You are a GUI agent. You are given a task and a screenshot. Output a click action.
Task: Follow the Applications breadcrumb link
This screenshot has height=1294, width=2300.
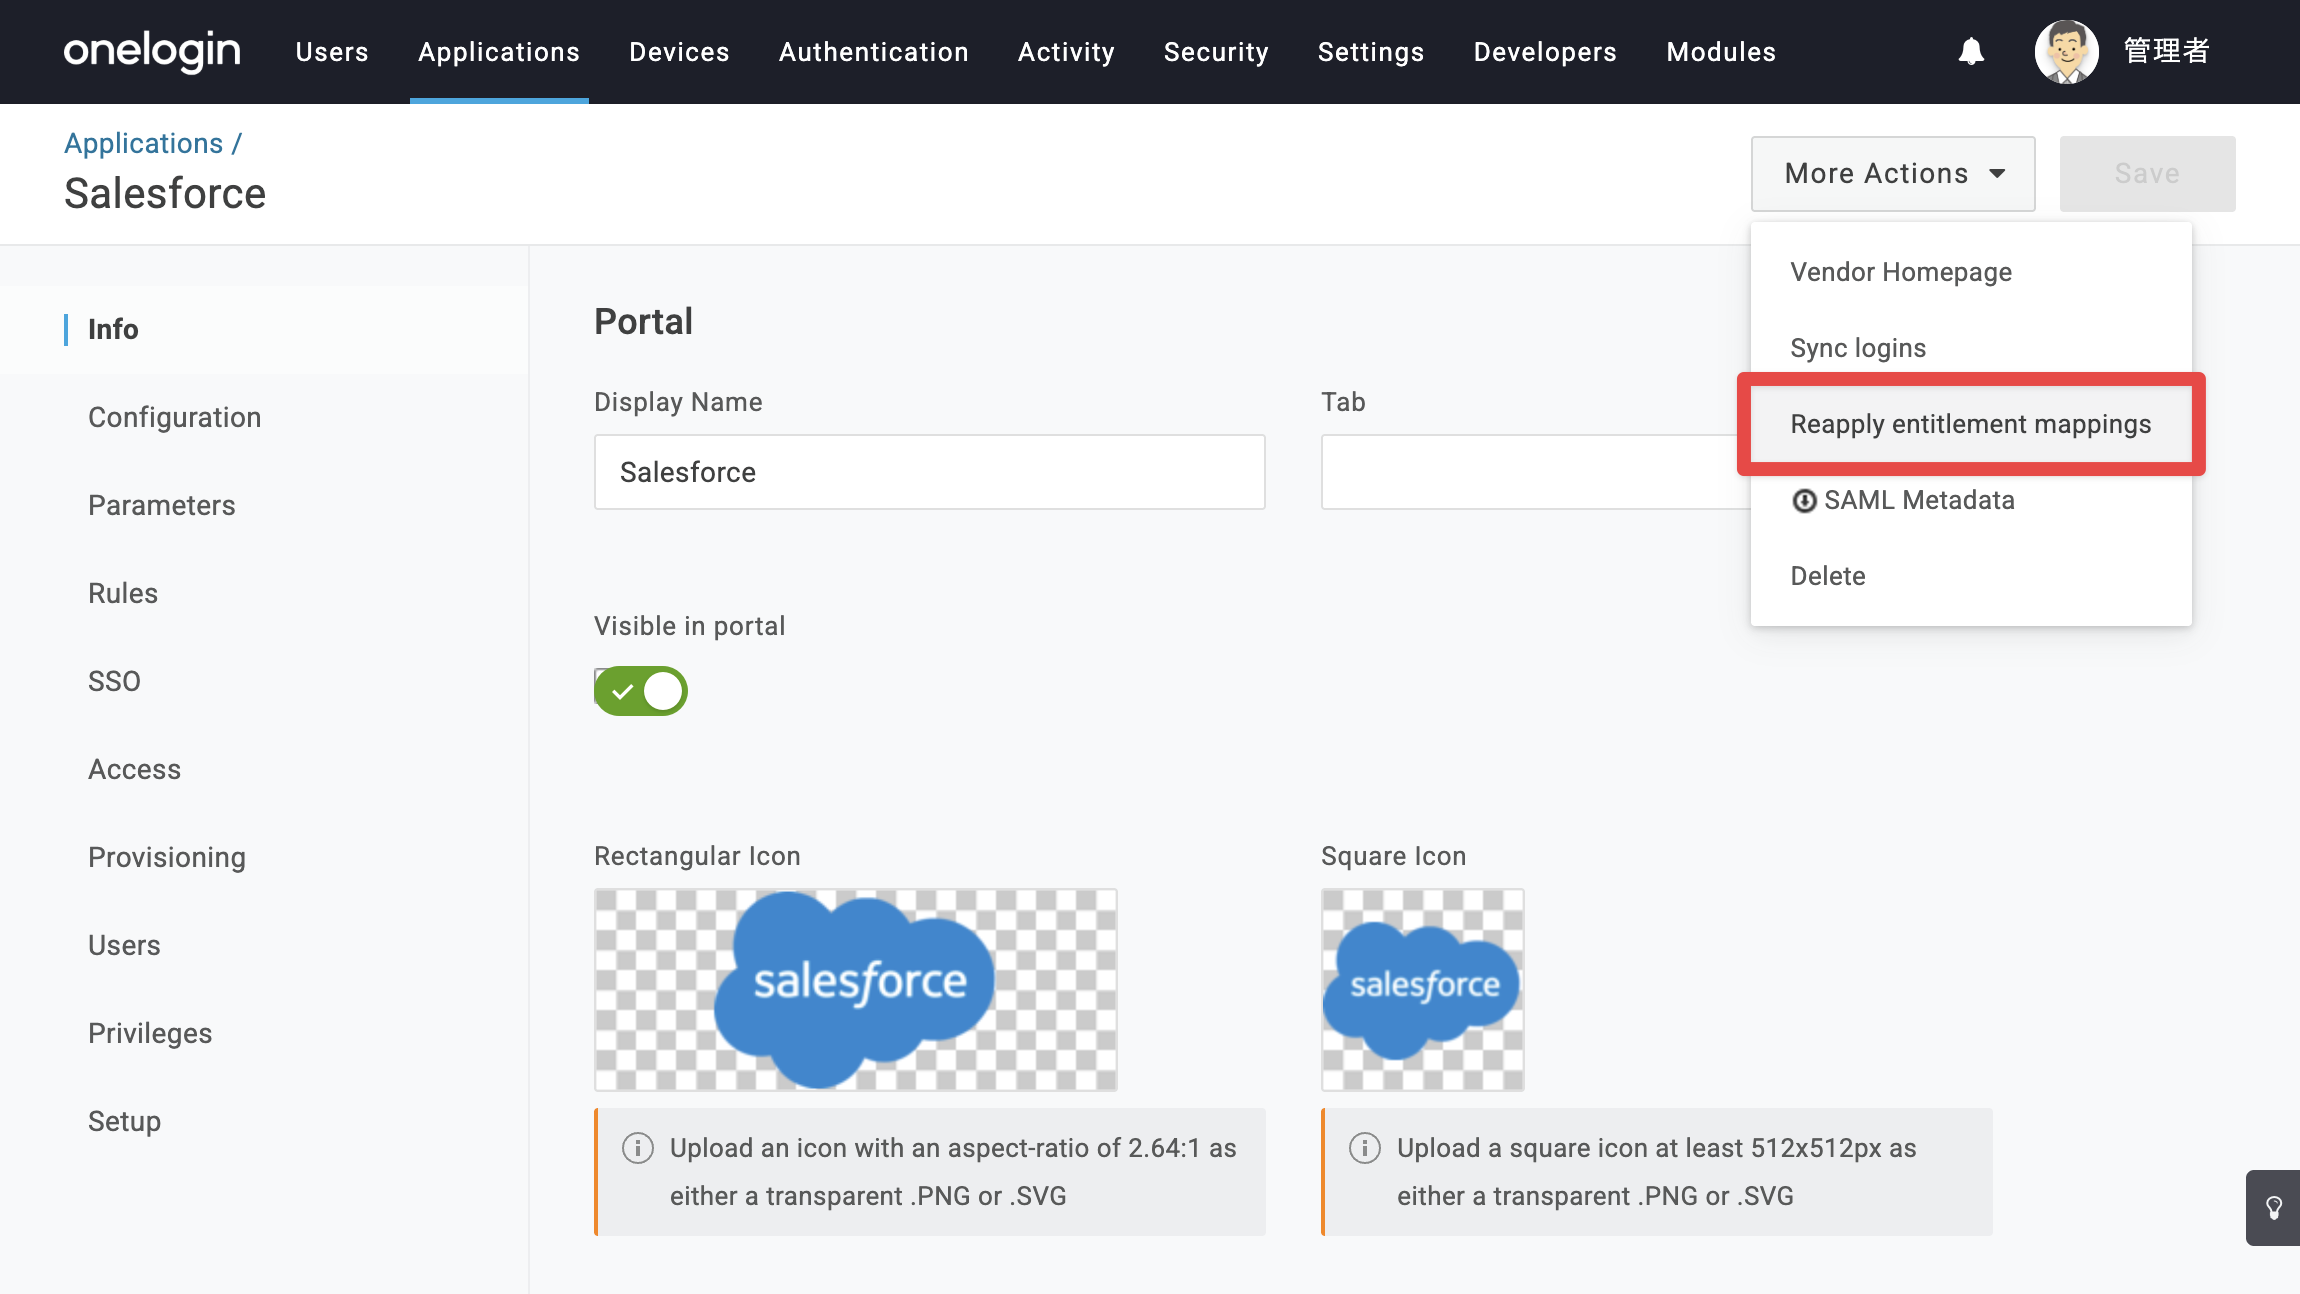pyautogui.click(x=144, y=144)
